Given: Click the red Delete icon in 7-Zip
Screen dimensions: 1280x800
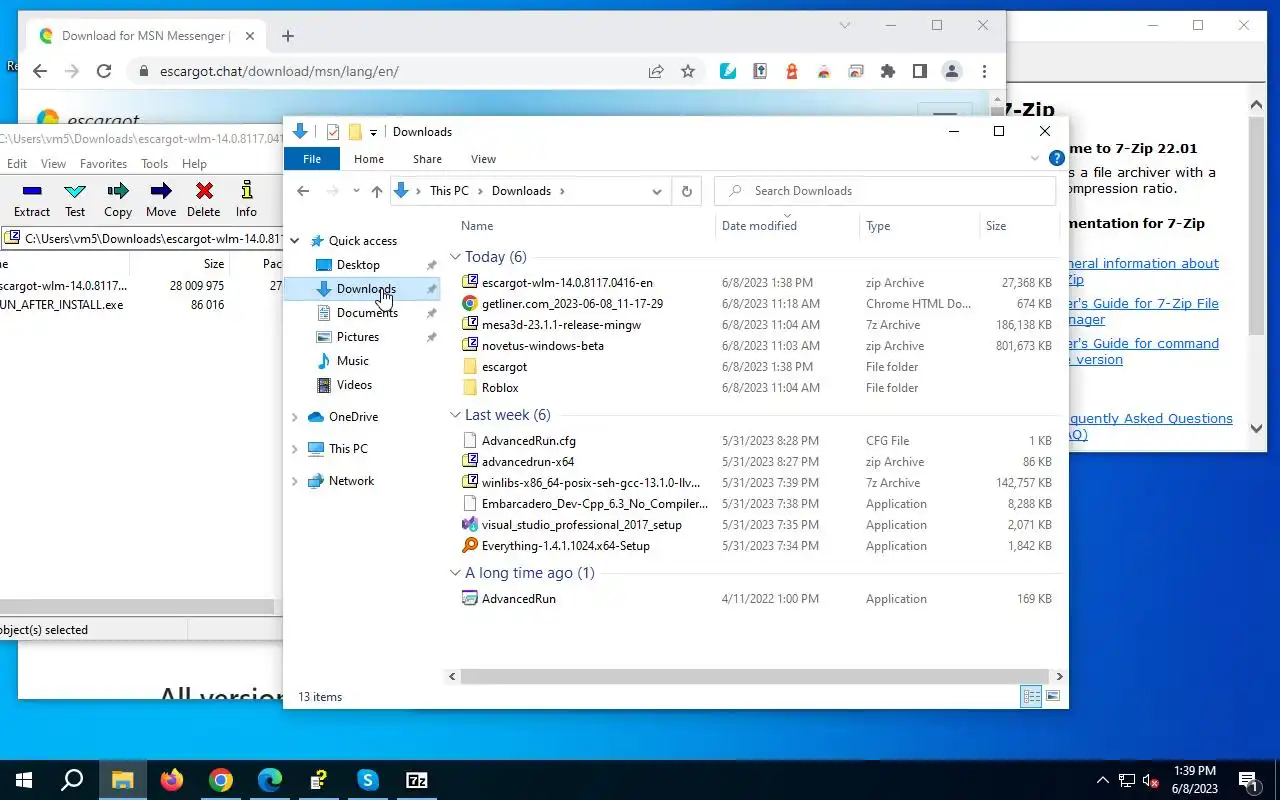Looking at the screenshot, I should coord(204,191).
